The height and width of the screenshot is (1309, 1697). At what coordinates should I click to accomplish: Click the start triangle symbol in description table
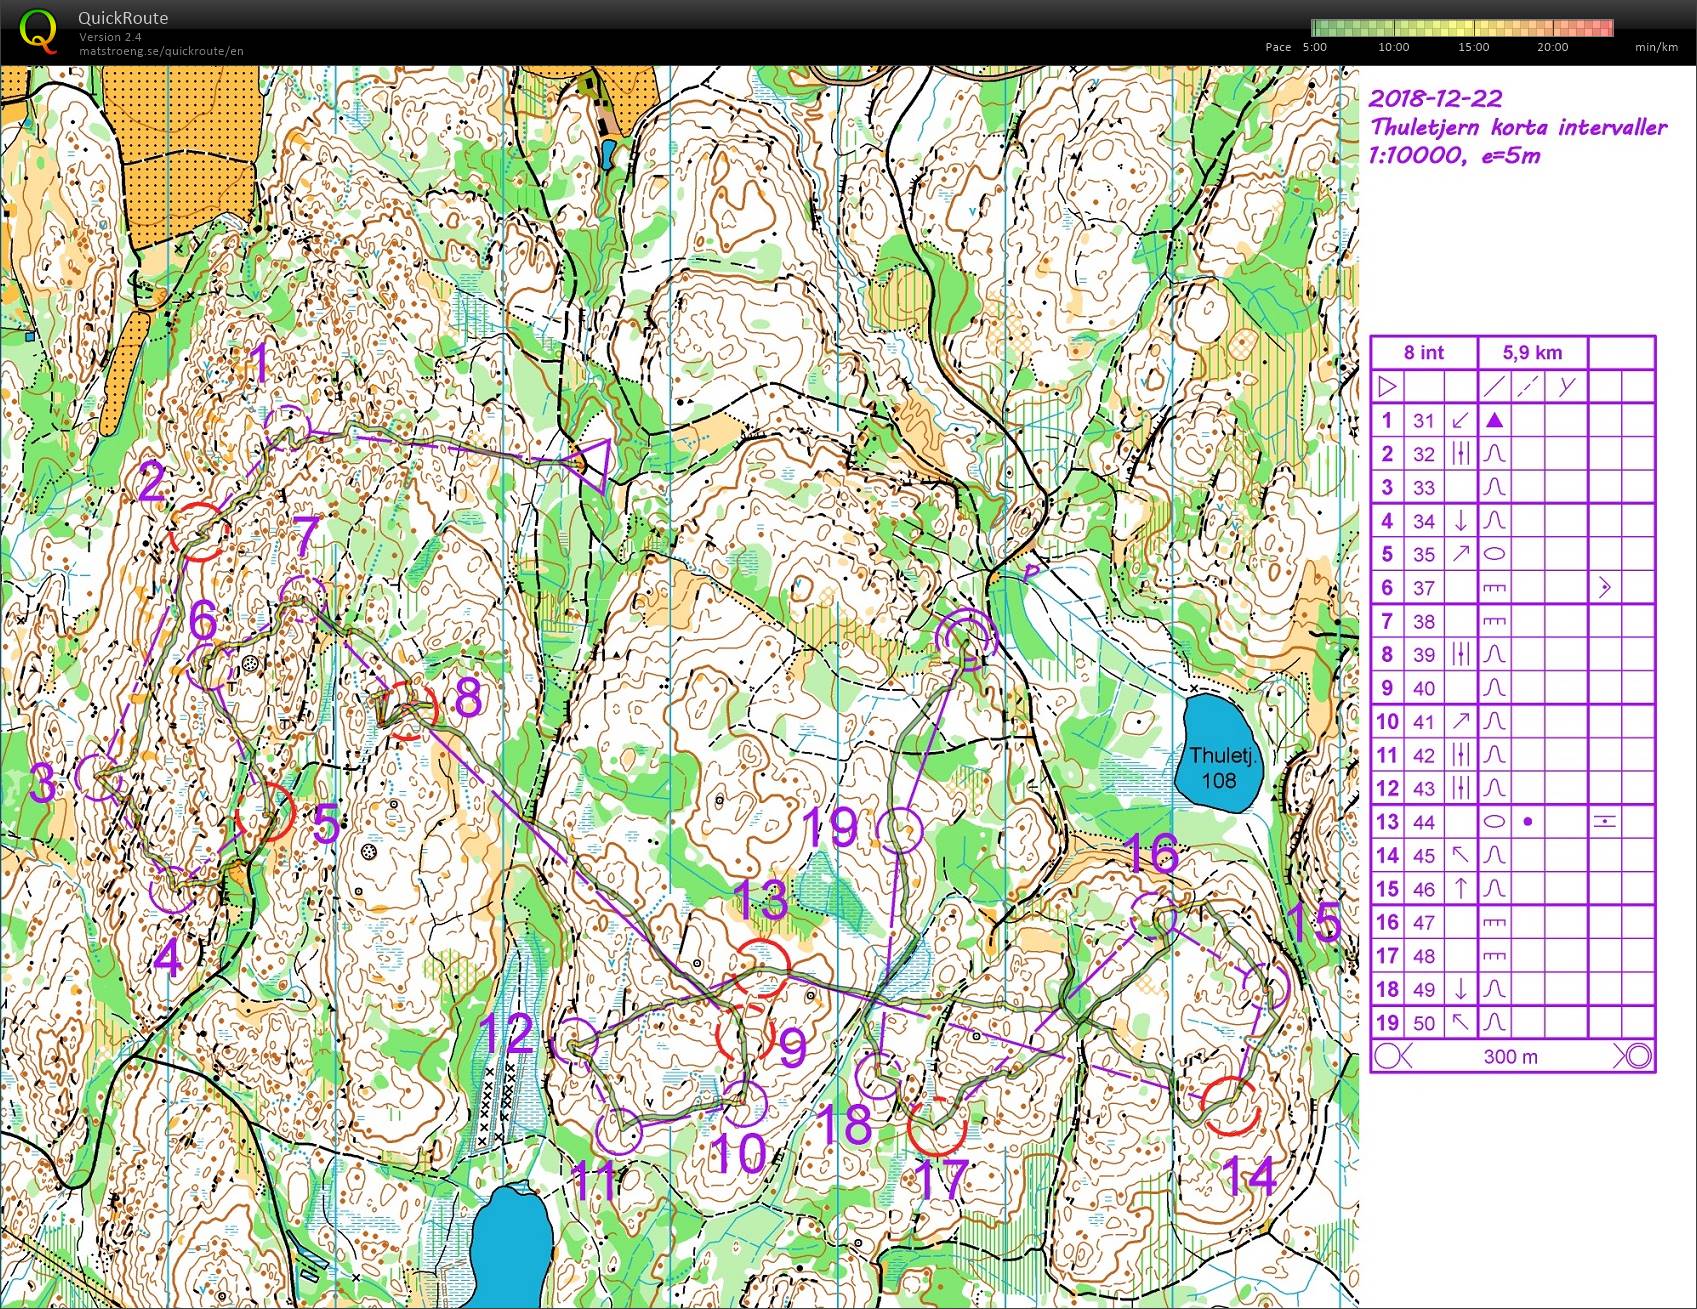point(1387,386)
